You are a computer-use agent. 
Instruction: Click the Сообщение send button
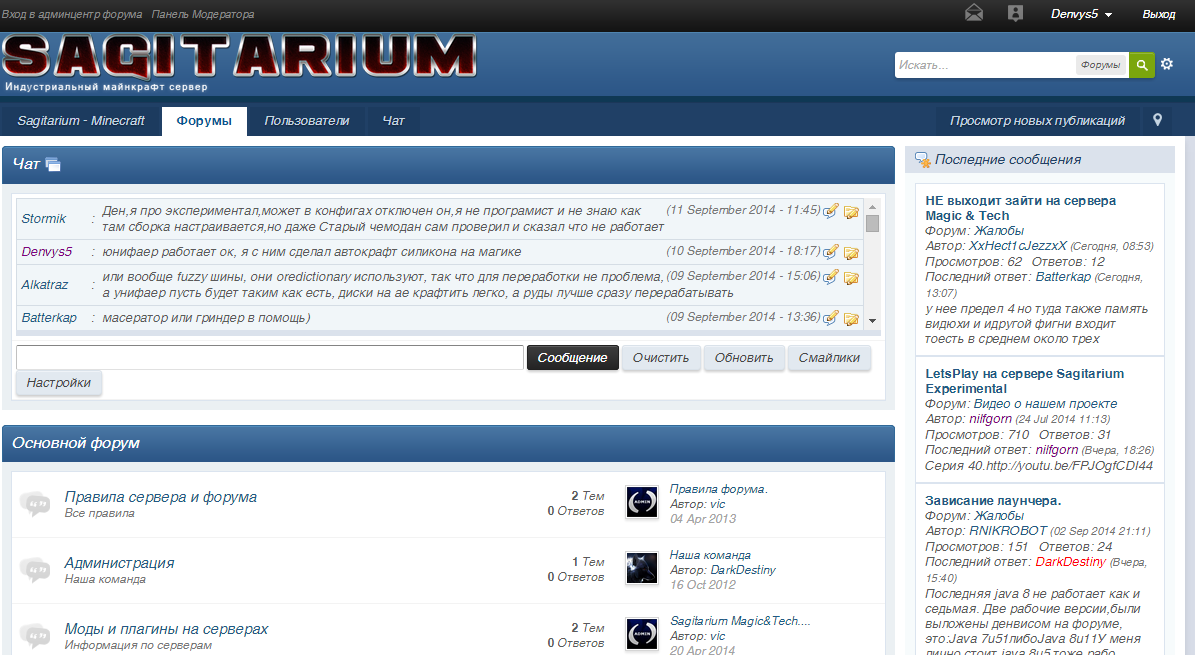572,358
